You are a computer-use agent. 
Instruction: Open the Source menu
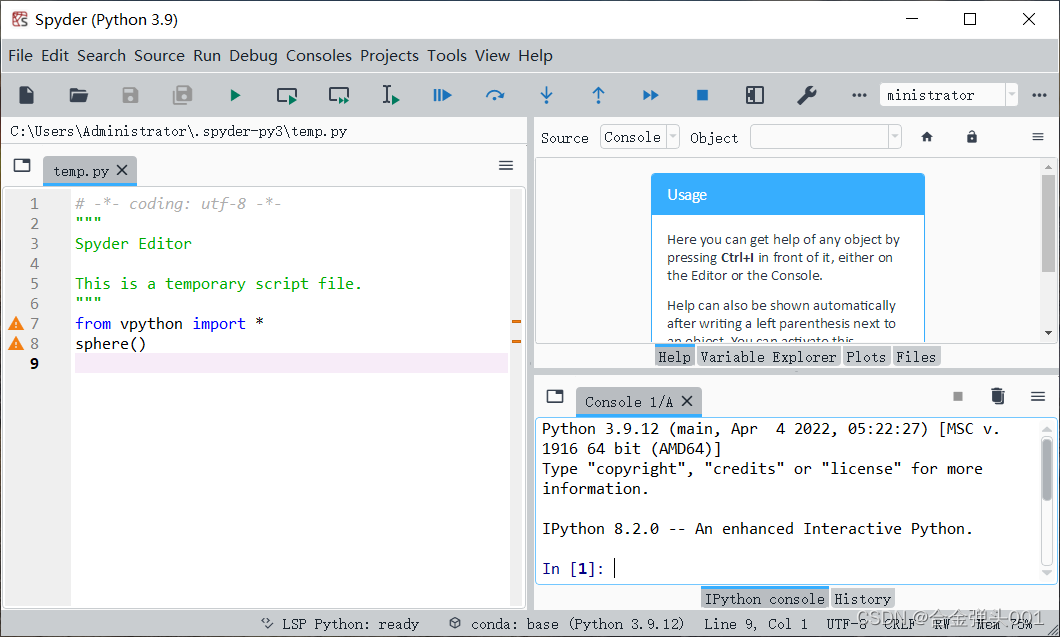(160, 55)
